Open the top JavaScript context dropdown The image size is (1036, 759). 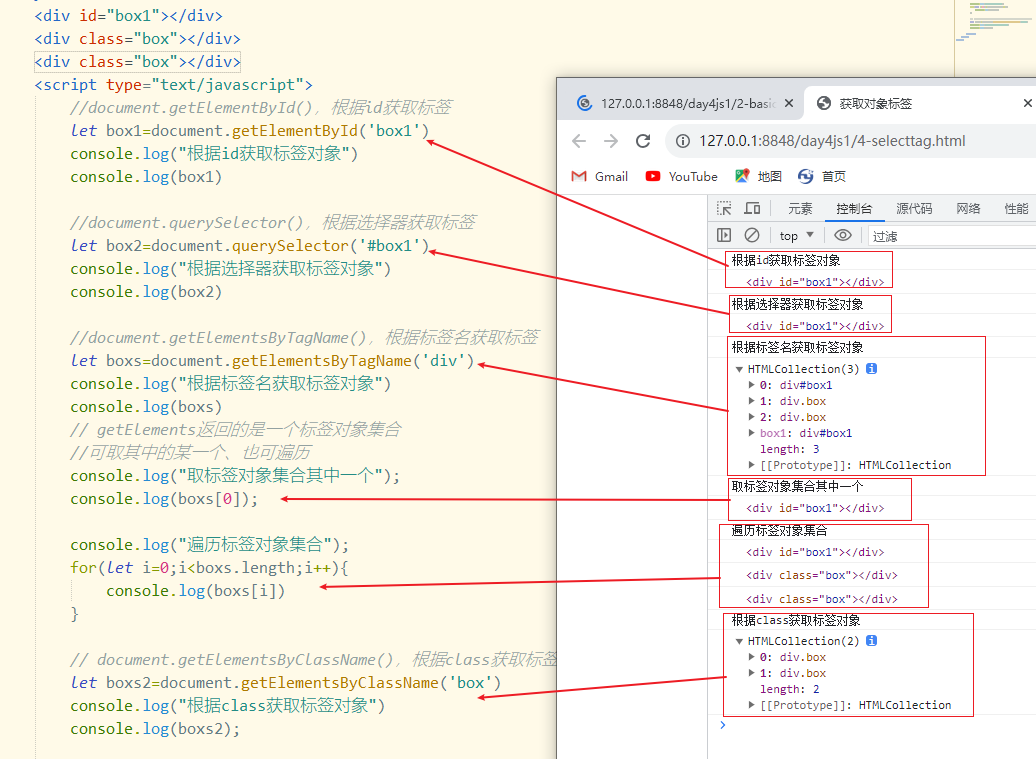tap(797, 236)
